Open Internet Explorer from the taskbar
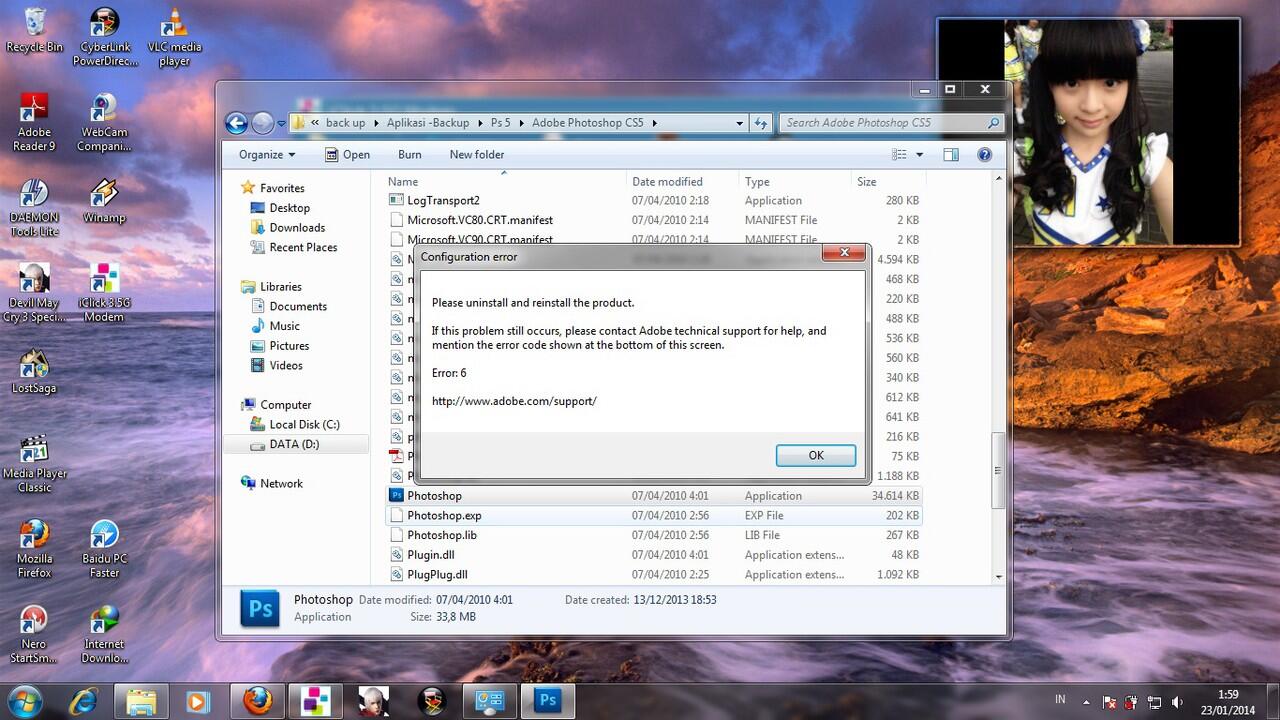Screen dimensions: 1280x720 point(83,701)
